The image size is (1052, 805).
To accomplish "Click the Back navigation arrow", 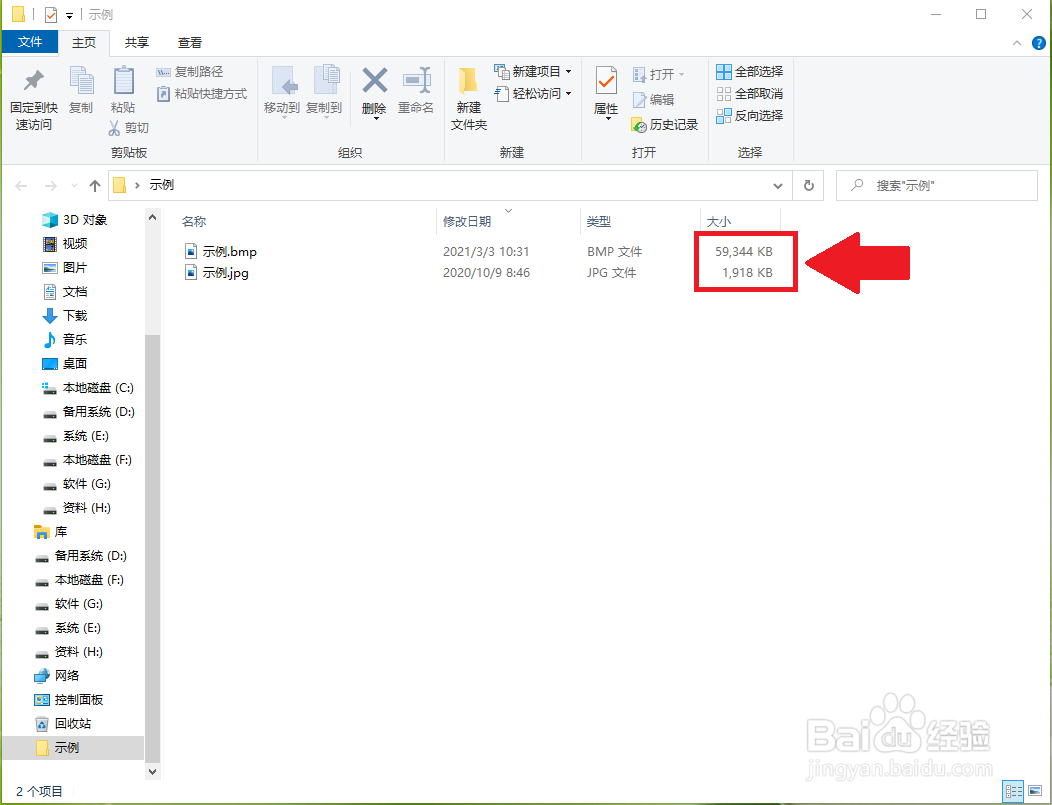I will coord(21,186).
